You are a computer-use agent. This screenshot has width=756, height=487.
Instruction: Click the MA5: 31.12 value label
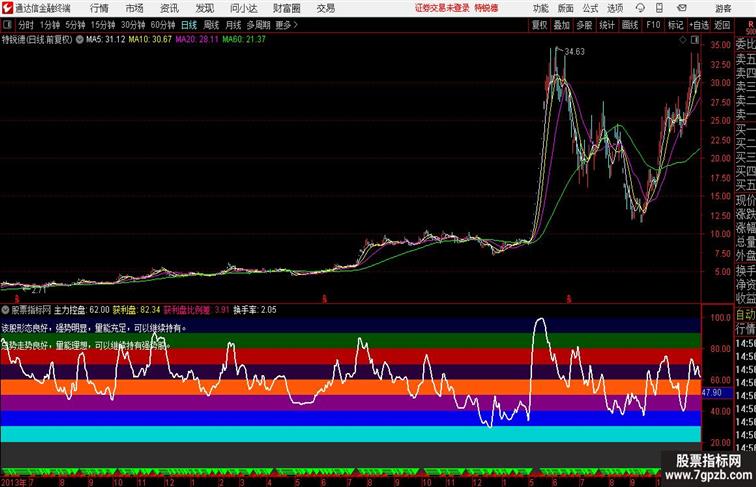point(106,40)
